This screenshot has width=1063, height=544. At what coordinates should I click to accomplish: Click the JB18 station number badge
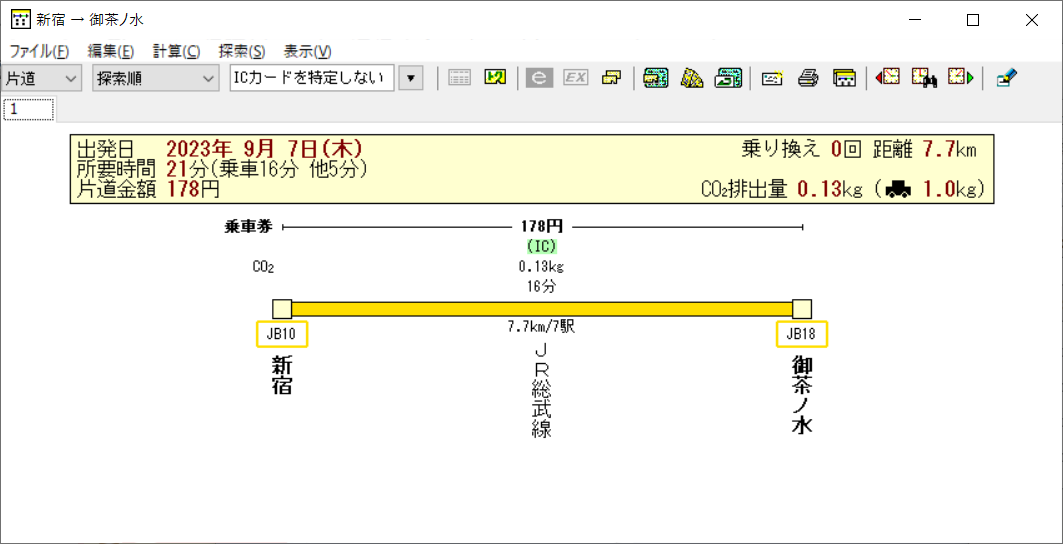click(x=802, y=334)
